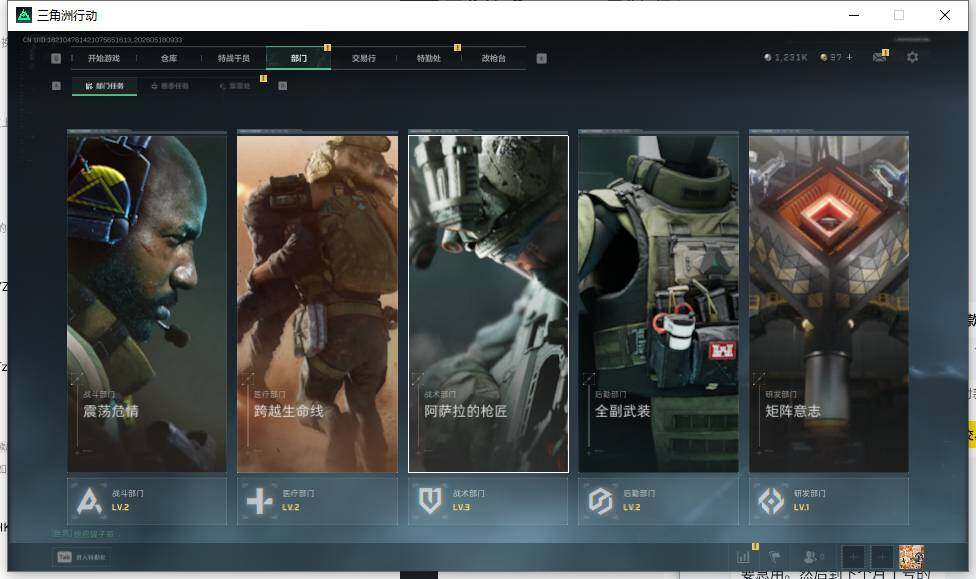Click the 医疗部门 cross emblem icon
The image size is (976, 579).
click(260, 501)
